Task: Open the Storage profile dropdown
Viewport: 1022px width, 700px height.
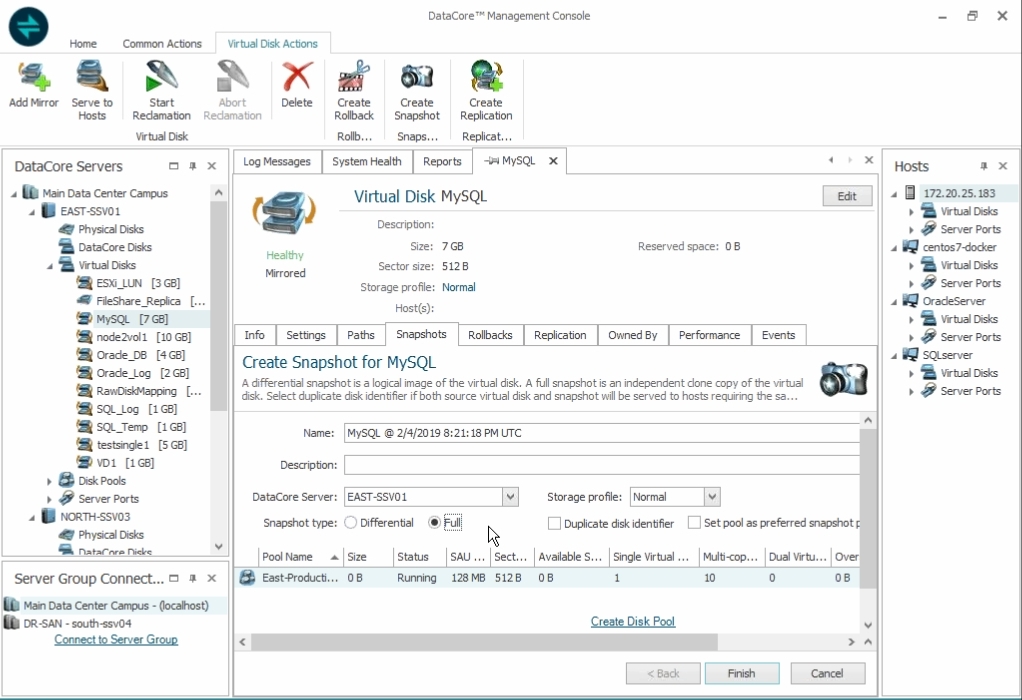Action: 712,497
